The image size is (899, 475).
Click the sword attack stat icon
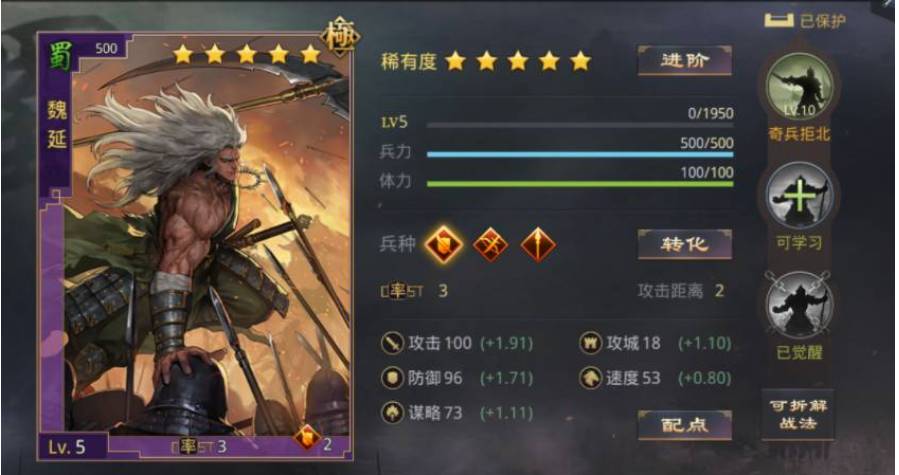(393, 344)
